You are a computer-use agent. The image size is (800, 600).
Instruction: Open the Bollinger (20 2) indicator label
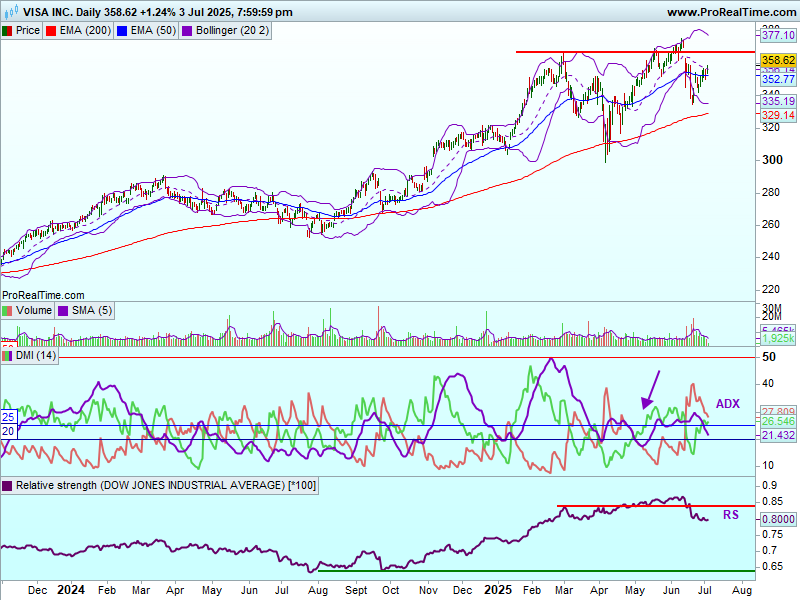click(226, 30)
